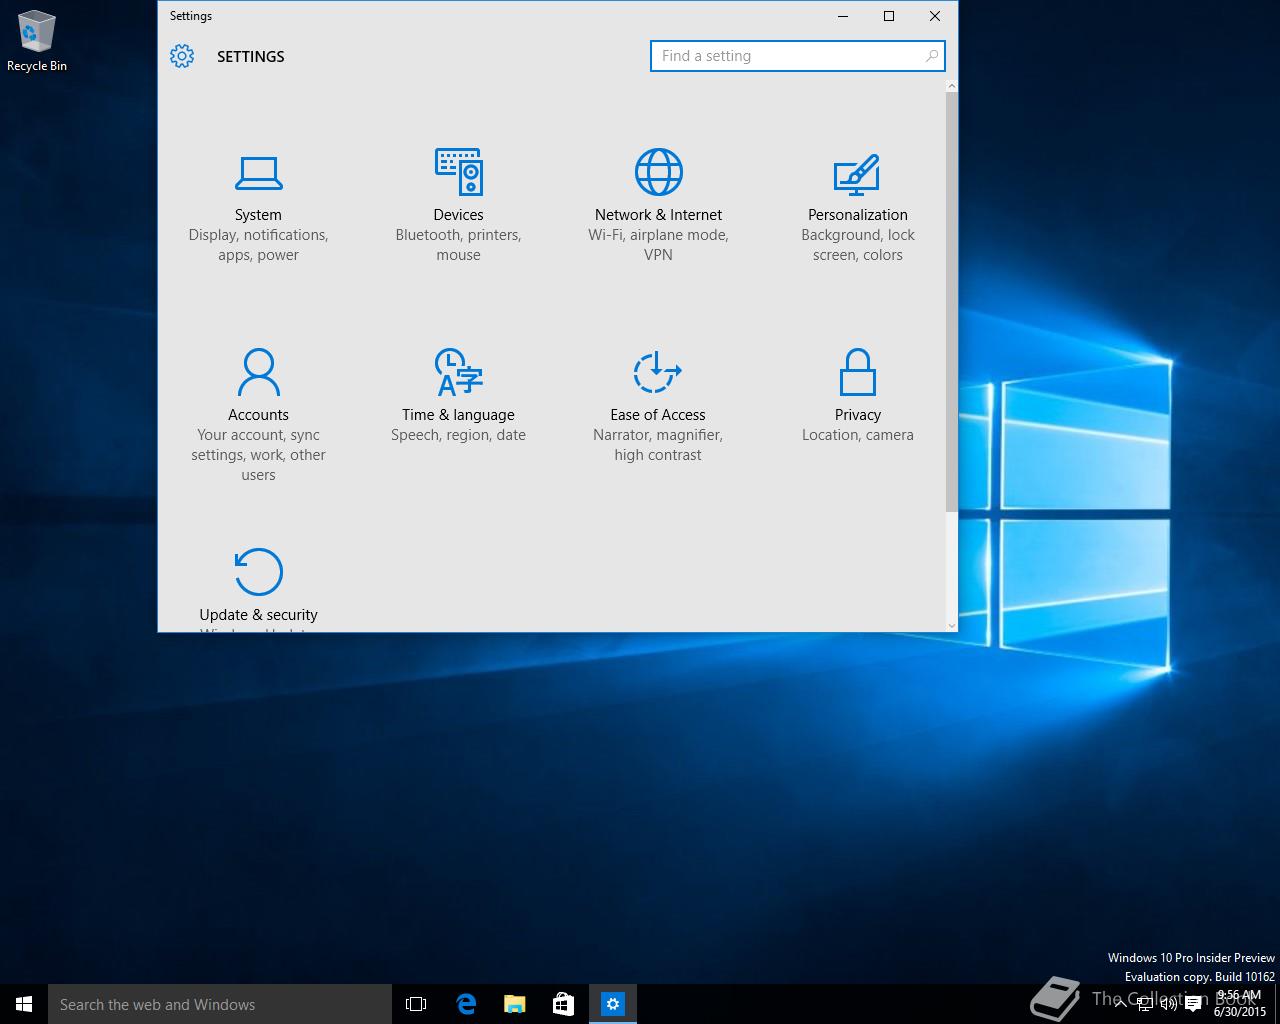Click the "Wi-Fi, airplane mode, VPN" description
Image resolution: width=1280 pixels, height=1024 pixels.
(x=658, y=245)
